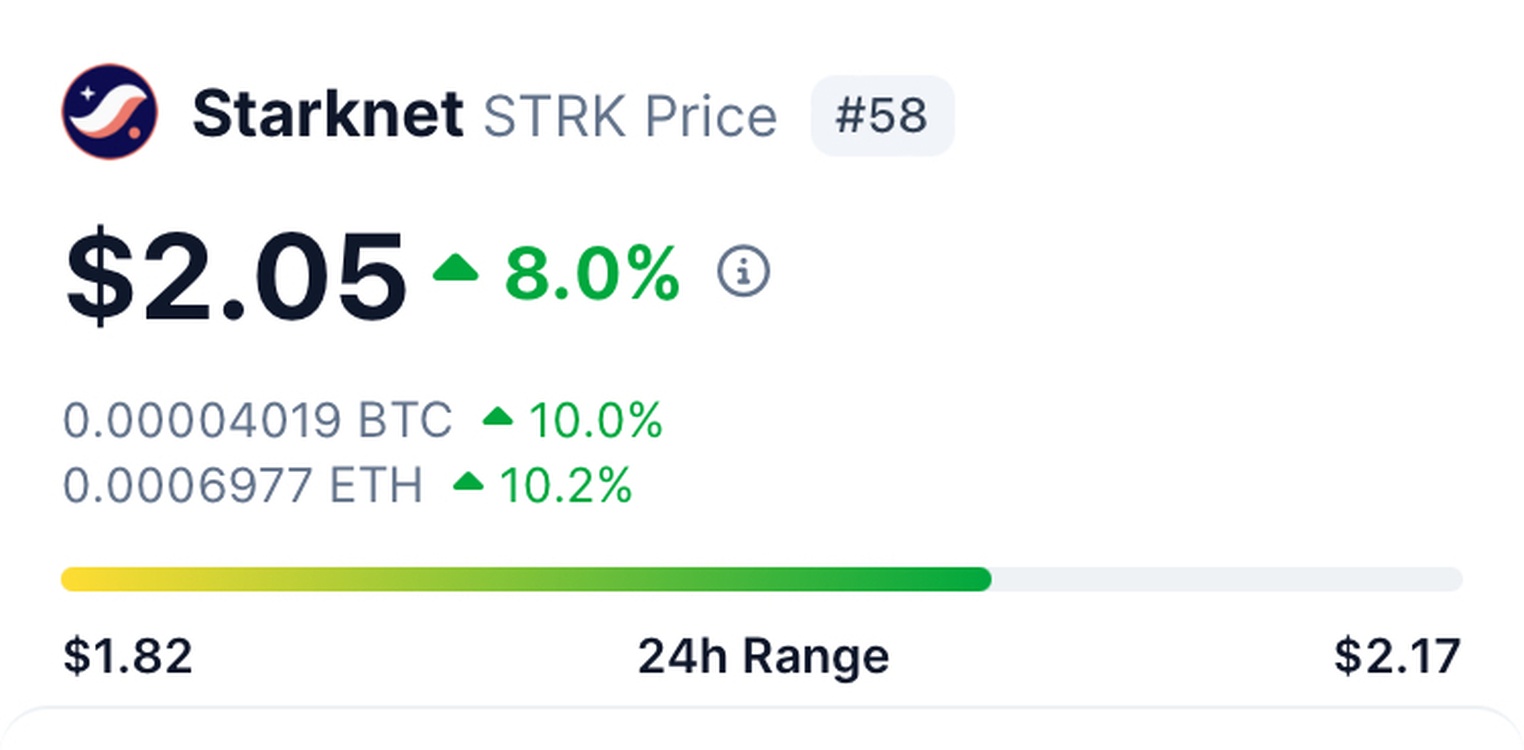Screen dimensions: 1524x750
Task: Click the 8.0% price change figure
Action: coord(592,274)
